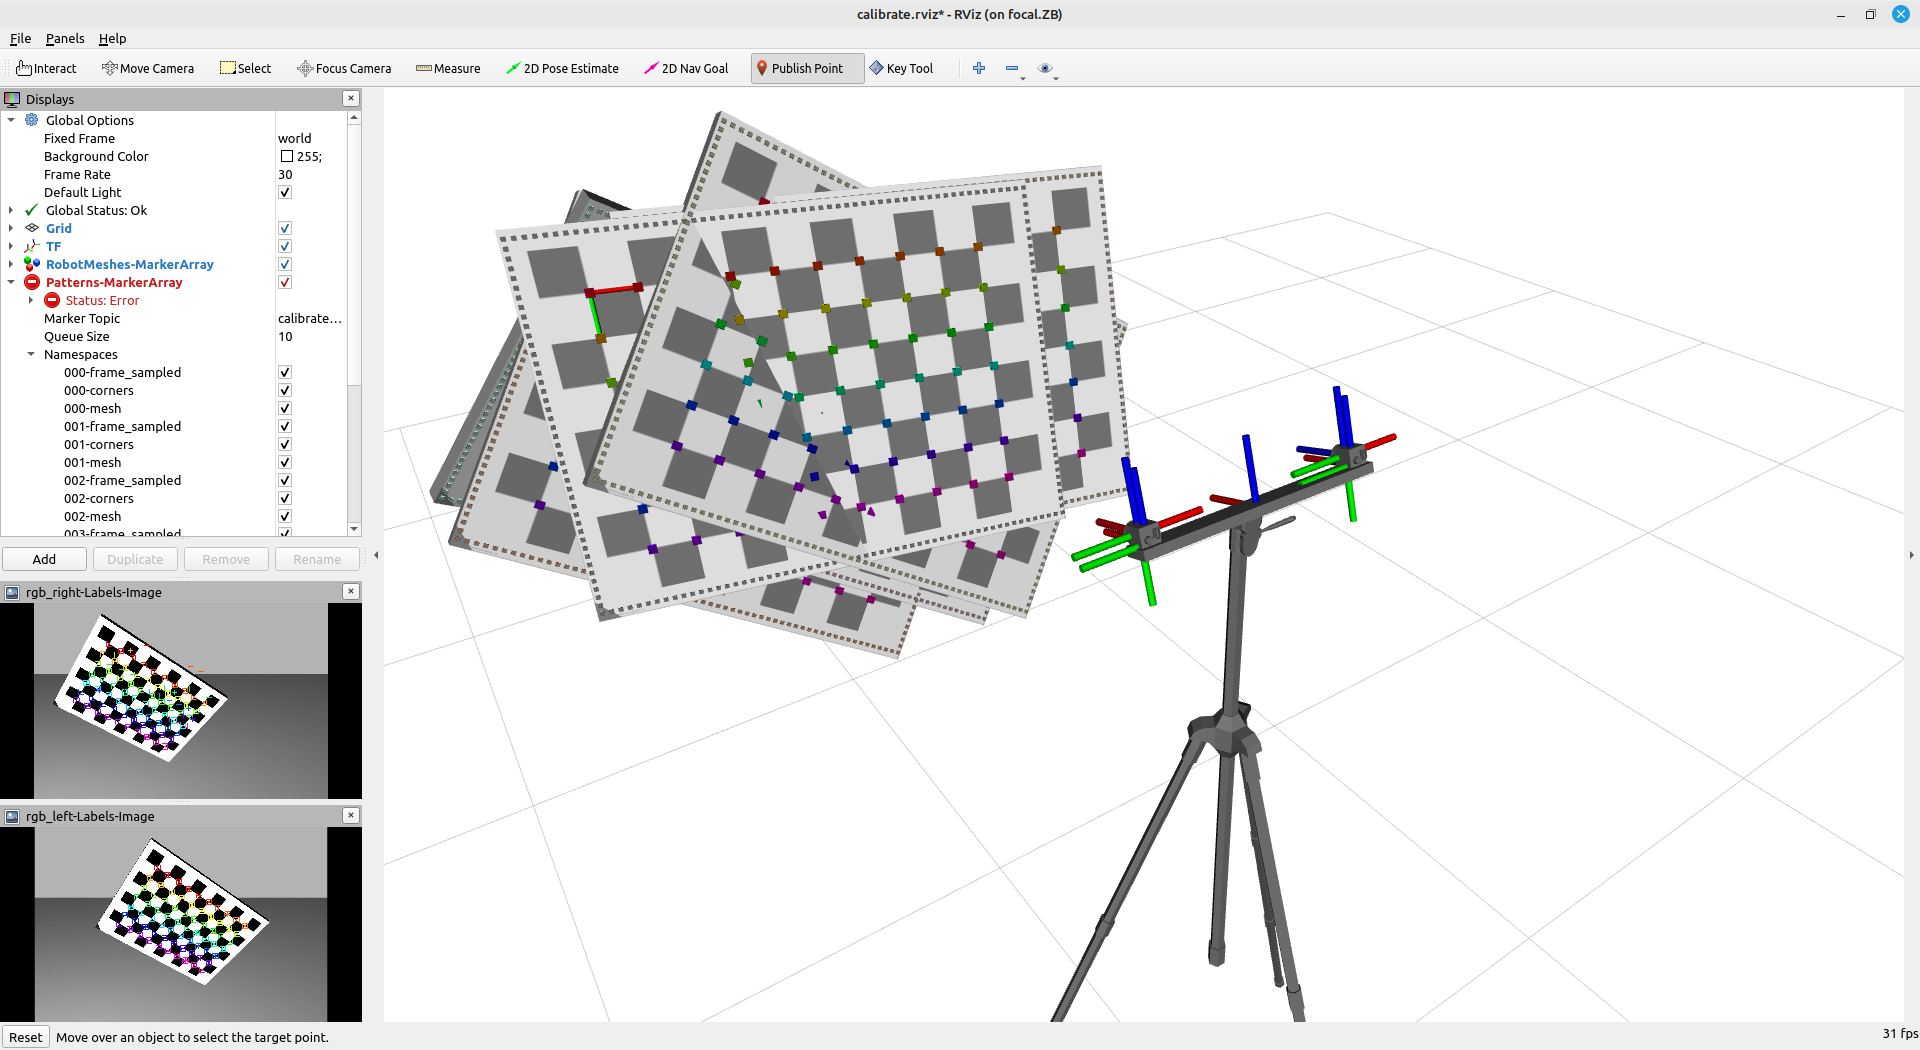Choose the Focus Camera tool
This screenshot has width=1920, height=1050.
pos(344,68)
